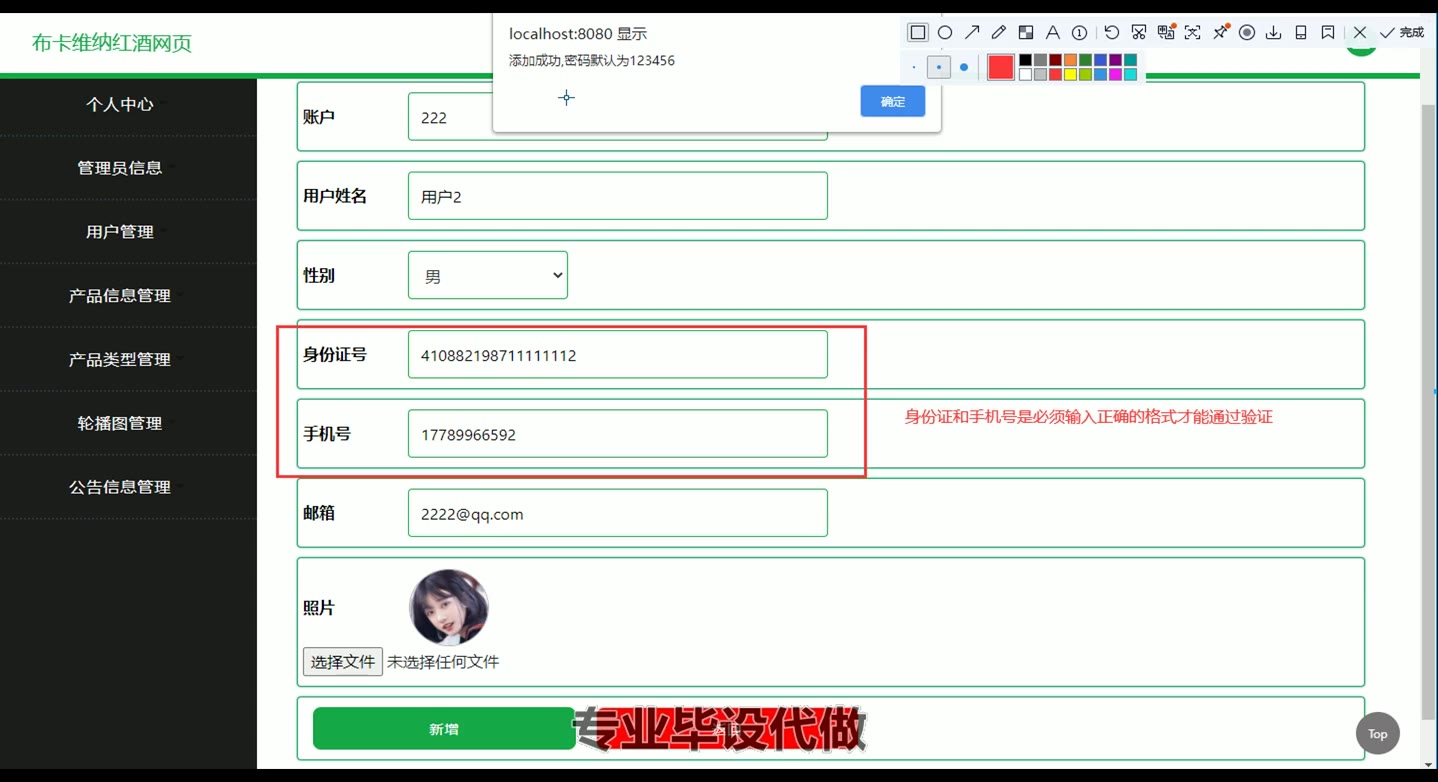Open 管理员信息 in the sidebar
Viewport: 1438px width, 782px height.
click(x=120, y=168)
